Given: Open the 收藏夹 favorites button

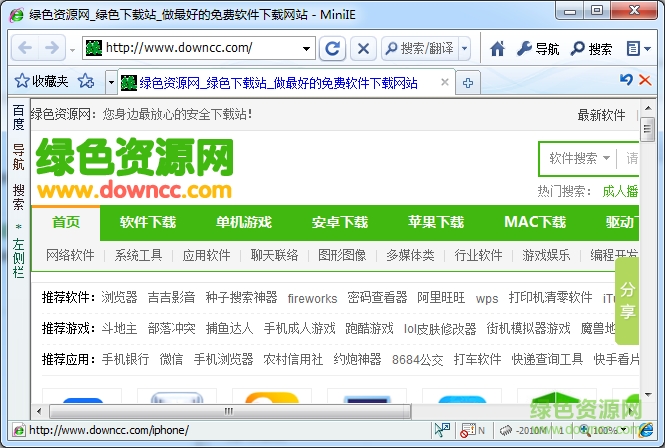Looking at the screenshot, I should (x=40, y=81).
